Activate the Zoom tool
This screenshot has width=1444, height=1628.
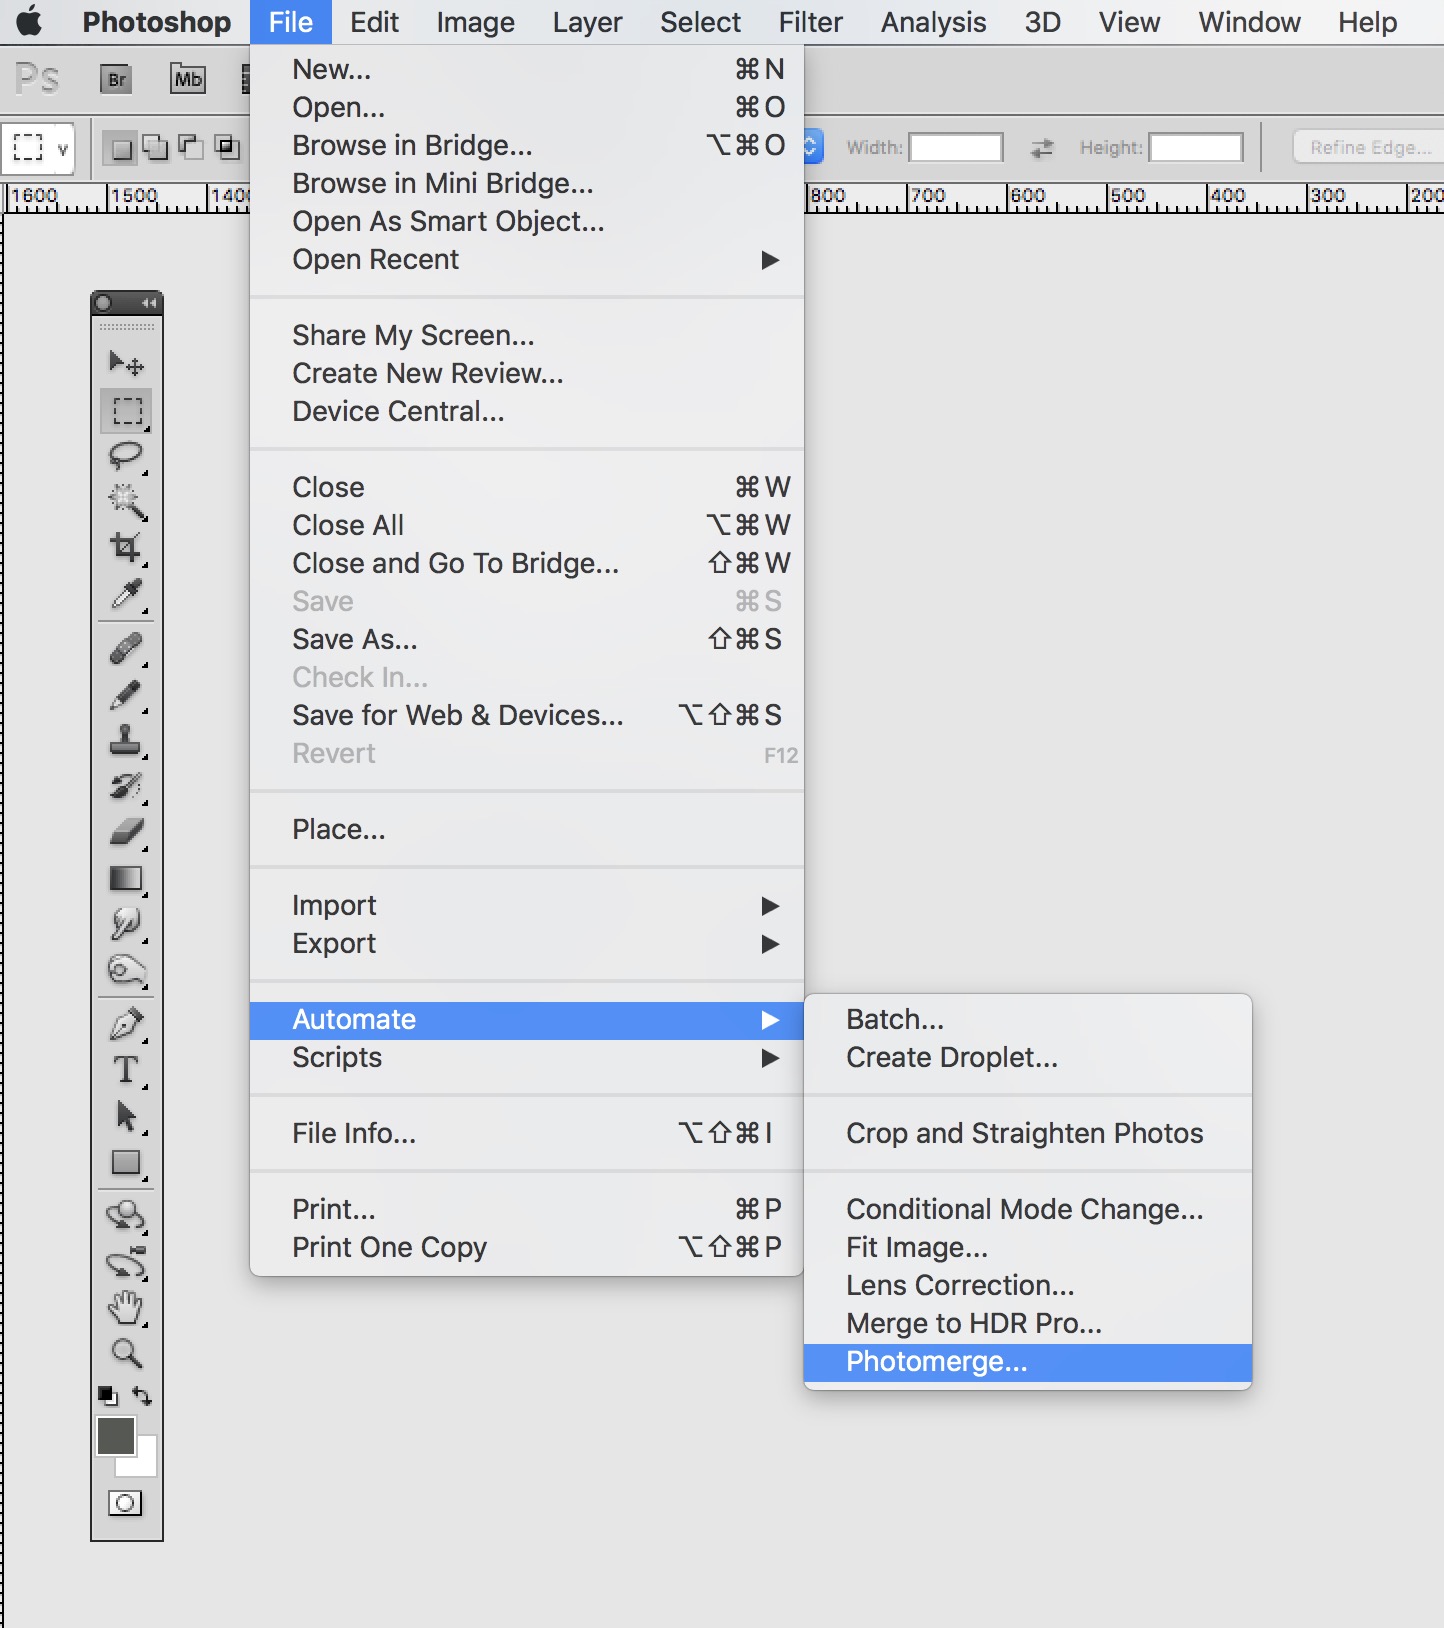click(x=126, y=1353)
